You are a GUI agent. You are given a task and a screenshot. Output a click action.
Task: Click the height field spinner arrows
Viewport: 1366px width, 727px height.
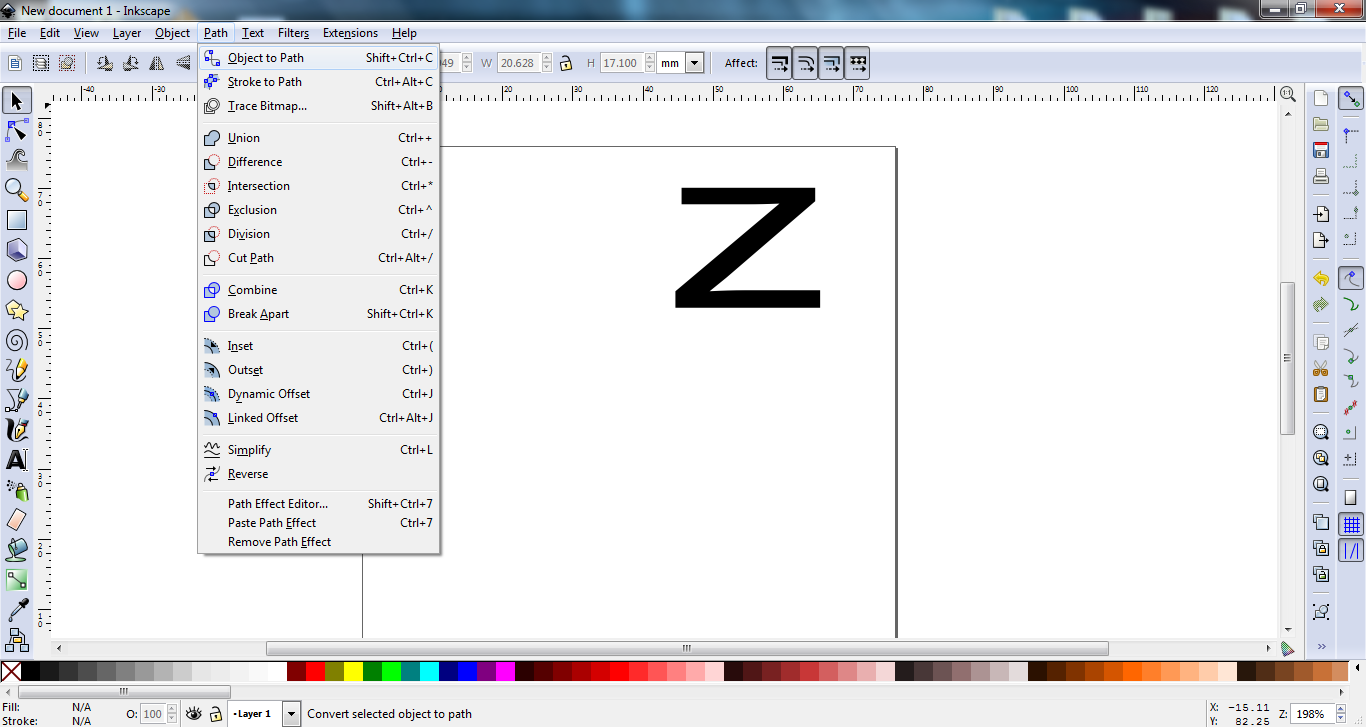point(650,63)
